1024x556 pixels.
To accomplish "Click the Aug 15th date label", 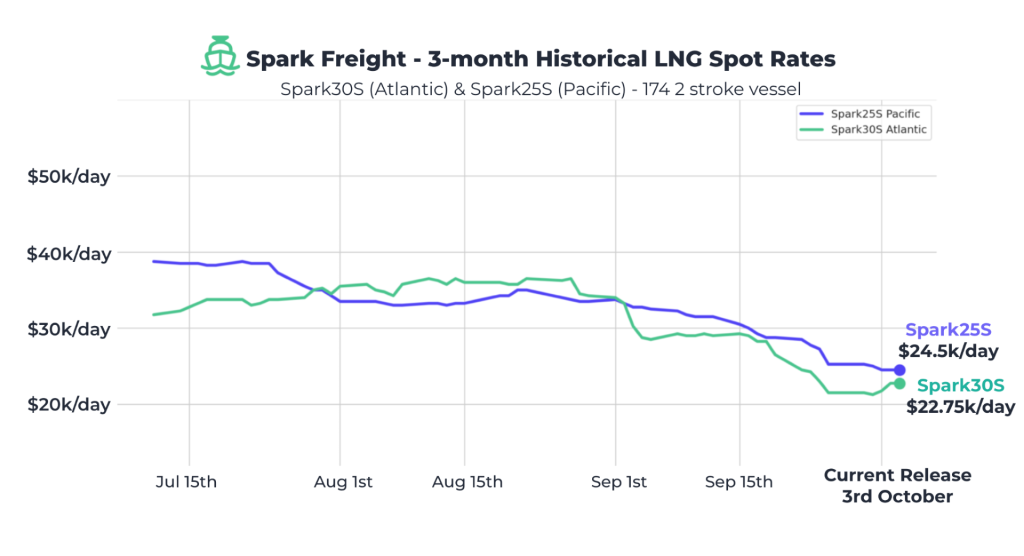I will click(x=467, y=482).
